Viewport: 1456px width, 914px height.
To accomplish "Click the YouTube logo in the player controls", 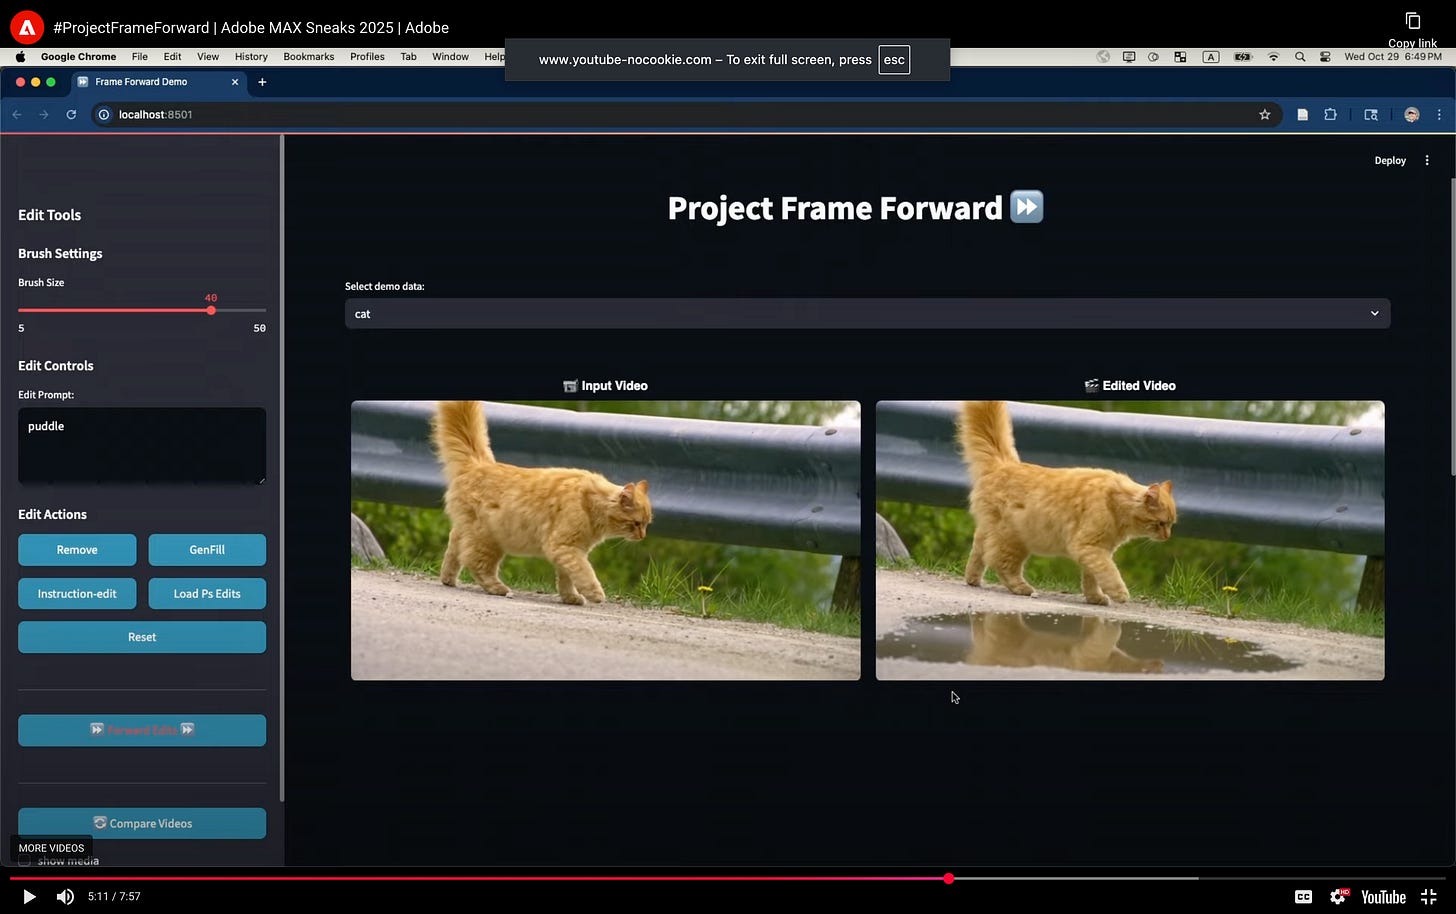I will pyautogui.click(x=1382, y=896).
